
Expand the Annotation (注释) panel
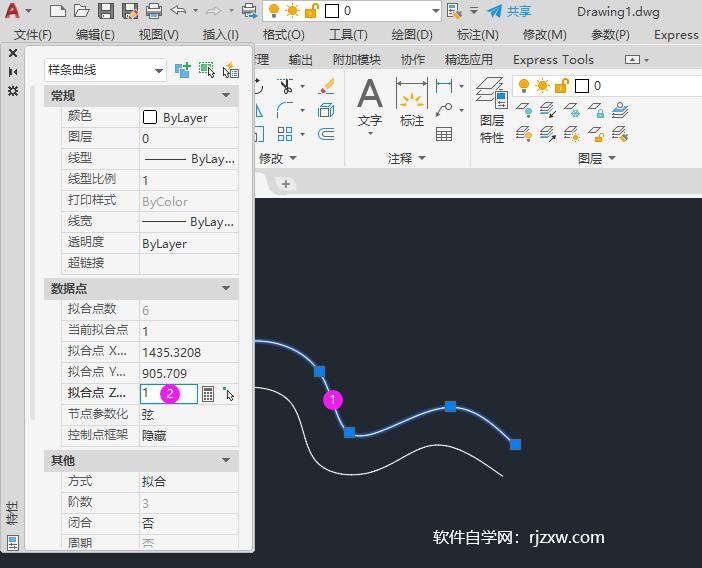tap(407, 158)
